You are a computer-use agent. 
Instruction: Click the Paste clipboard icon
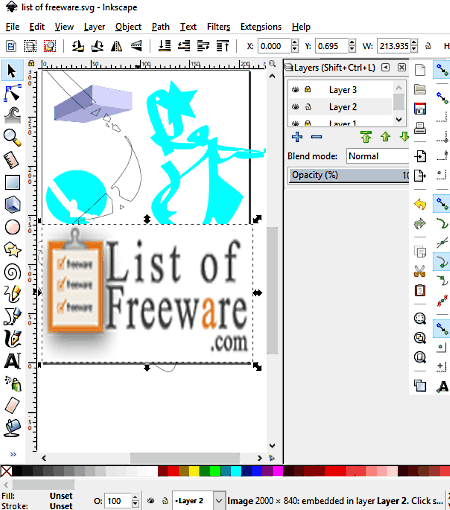(420, 290)
